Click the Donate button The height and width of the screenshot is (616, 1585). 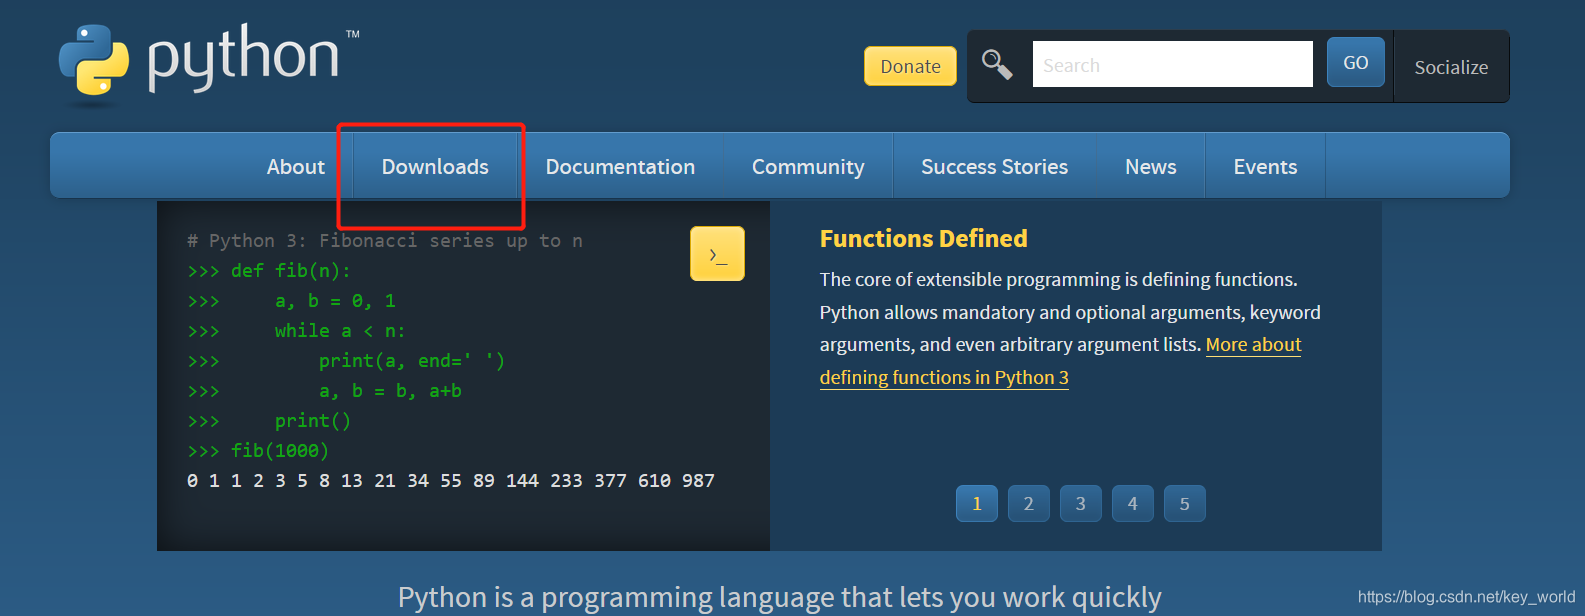[910, 66]
